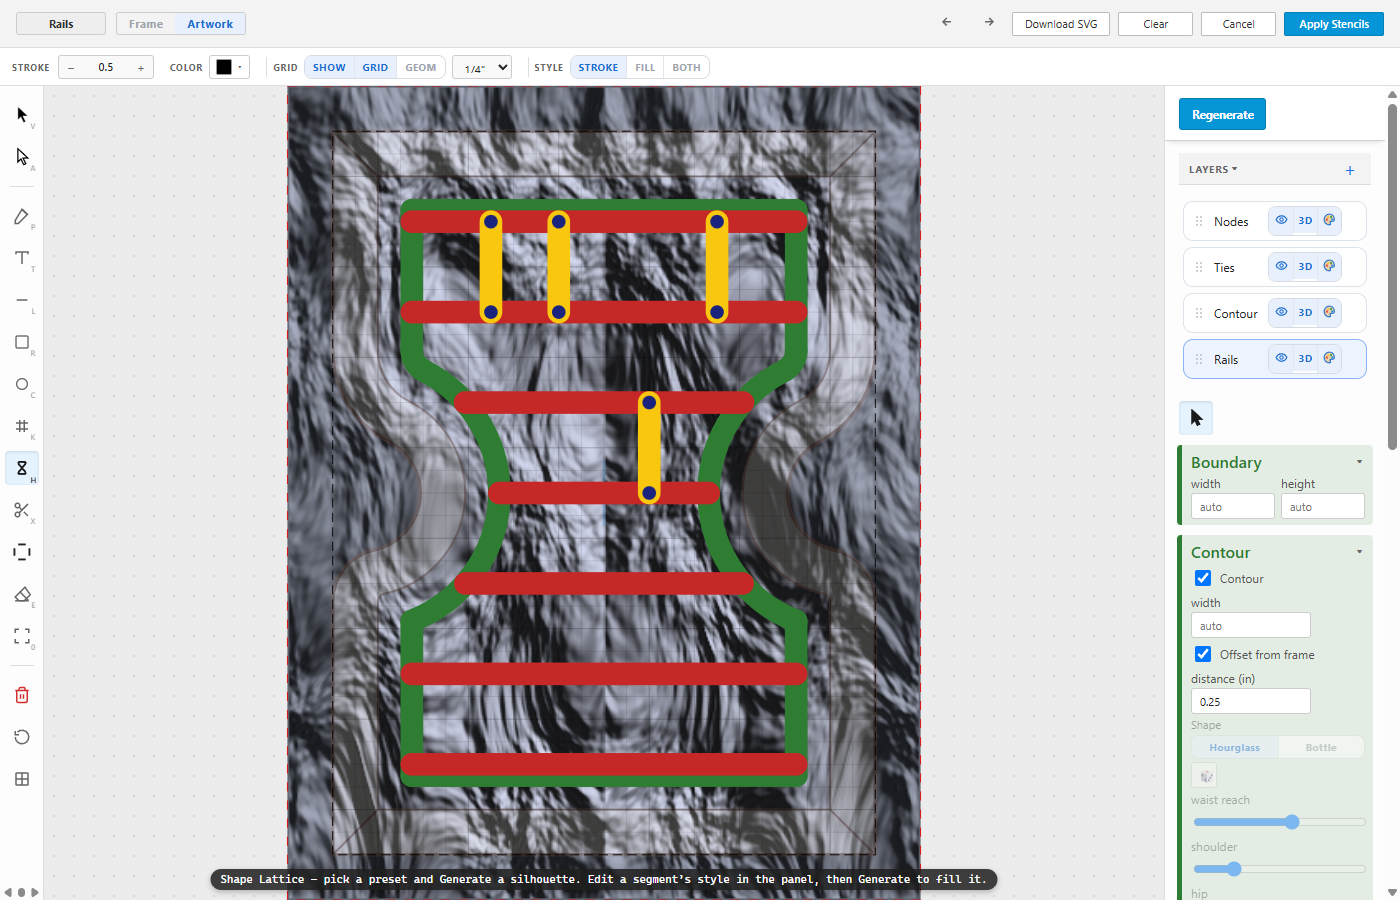Click the pointer tool below layers list
1400x900 pixels.
(1196, 418)
